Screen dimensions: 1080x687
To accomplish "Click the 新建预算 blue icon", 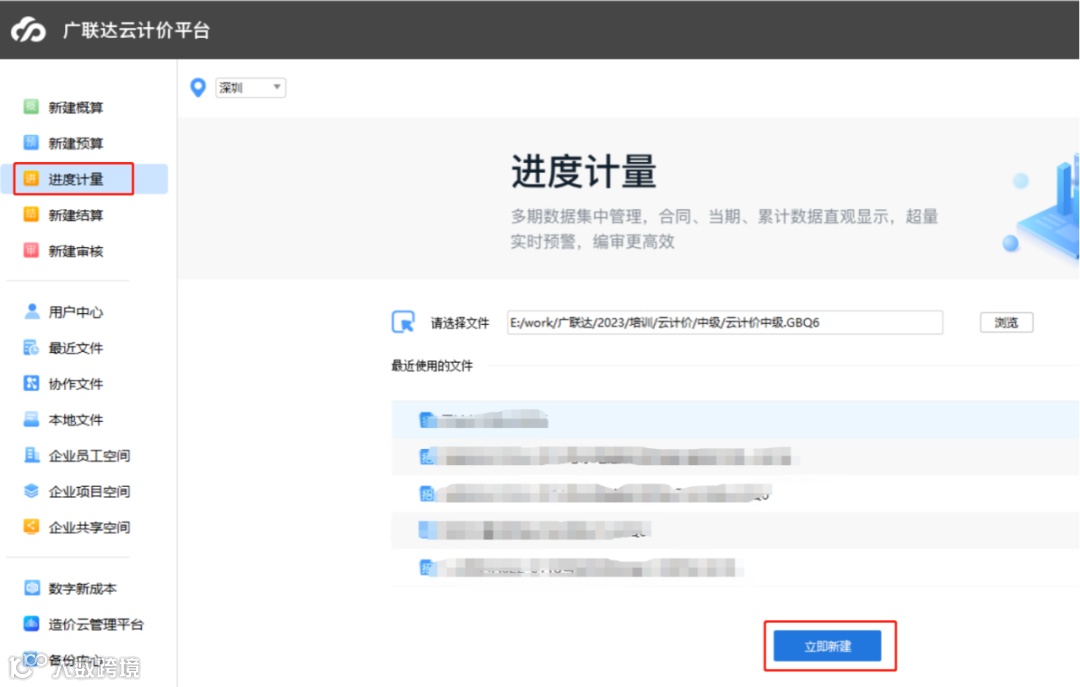I will click(31, 142).
